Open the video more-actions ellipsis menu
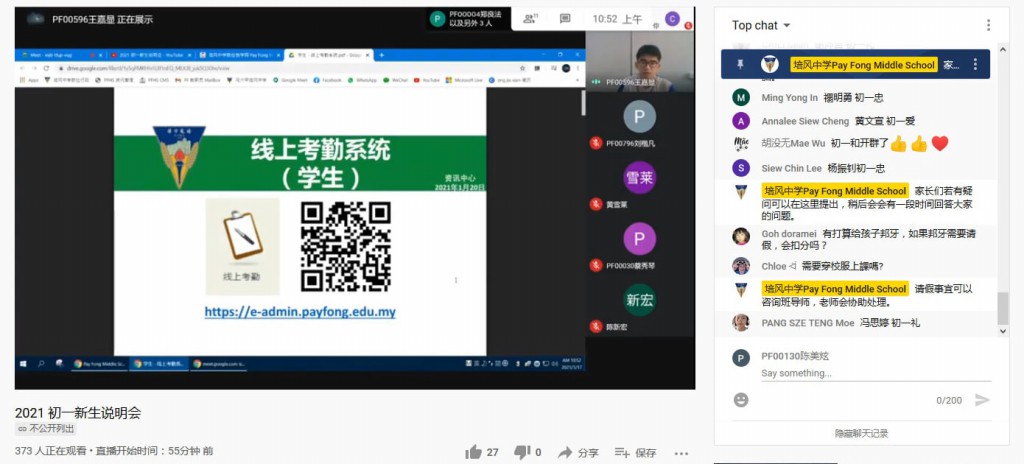 tap(681, 452)
